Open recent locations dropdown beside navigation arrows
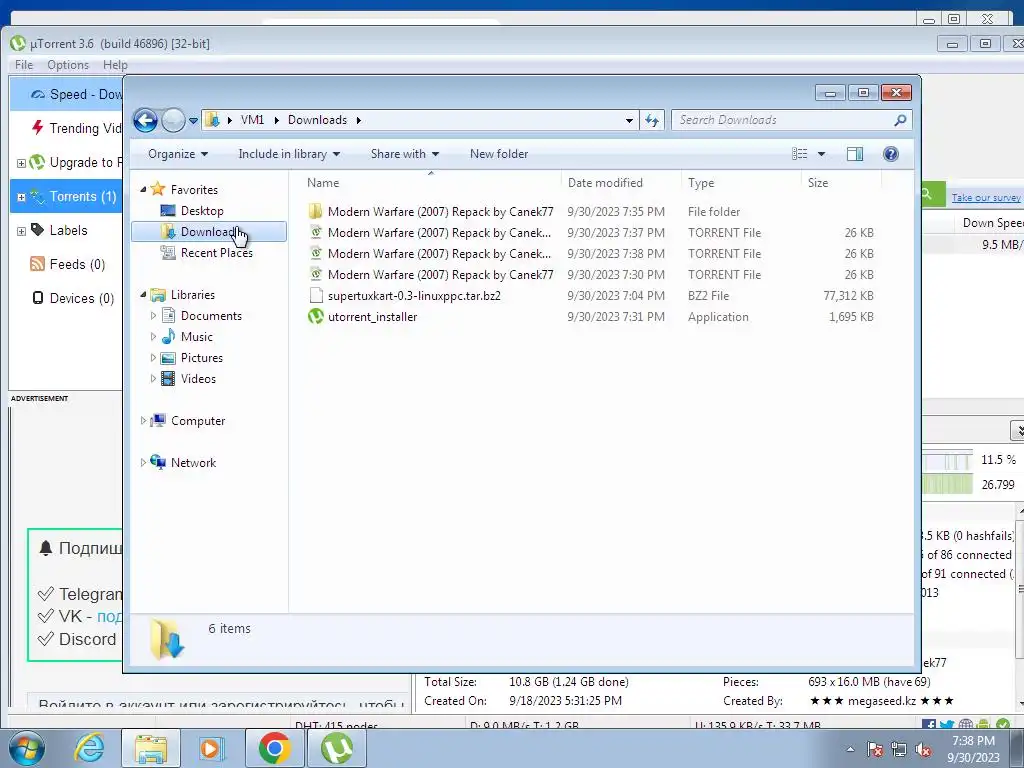The width and height of the screenshot is (1024, 768). [x=193, y=121]
